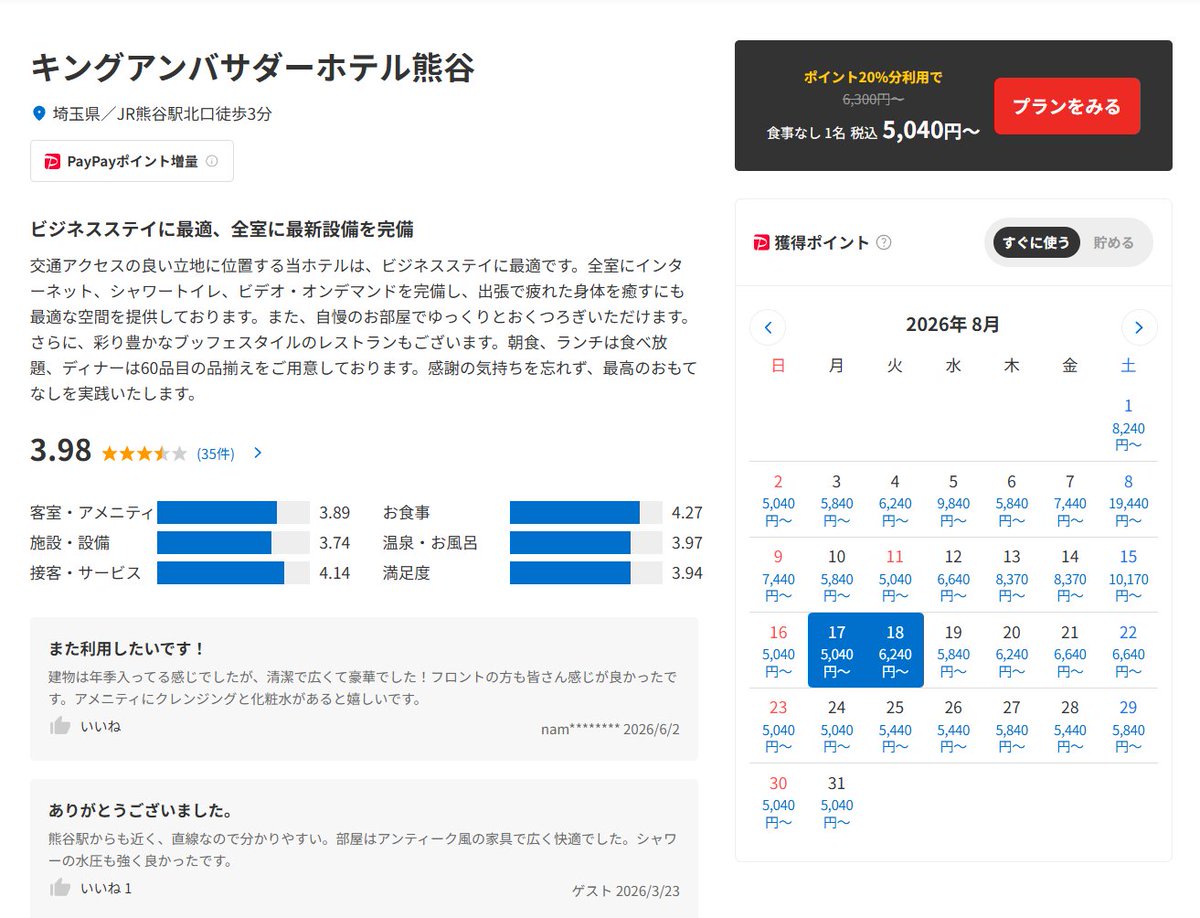Select すぐに使う points option
The height and width of the screenshot is (918, 1200).
pos(1036,242)
